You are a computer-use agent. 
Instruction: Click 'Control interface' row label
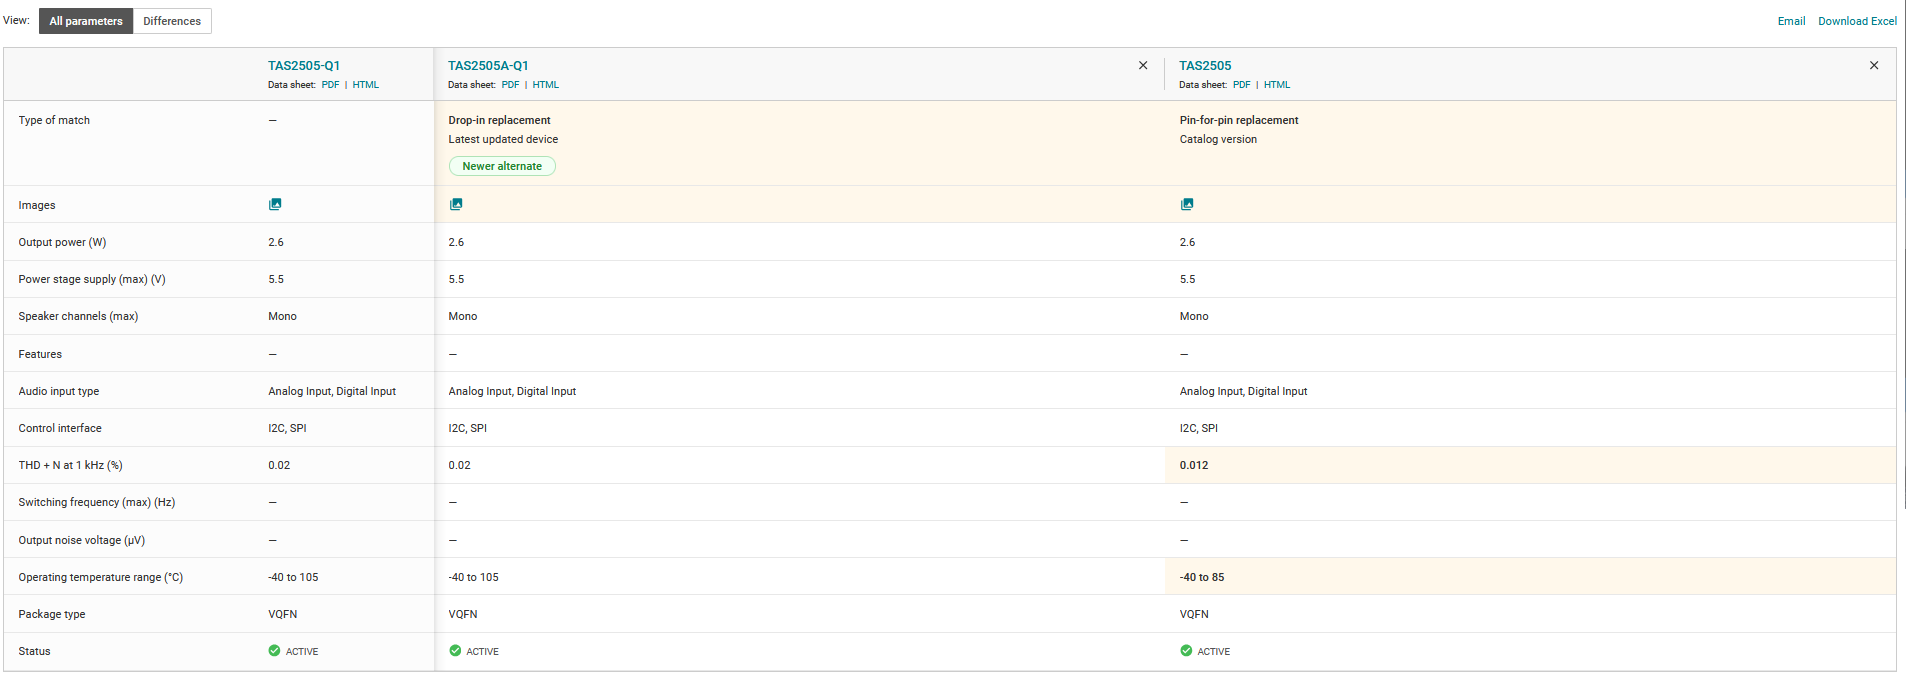click(x=60, y=428)
